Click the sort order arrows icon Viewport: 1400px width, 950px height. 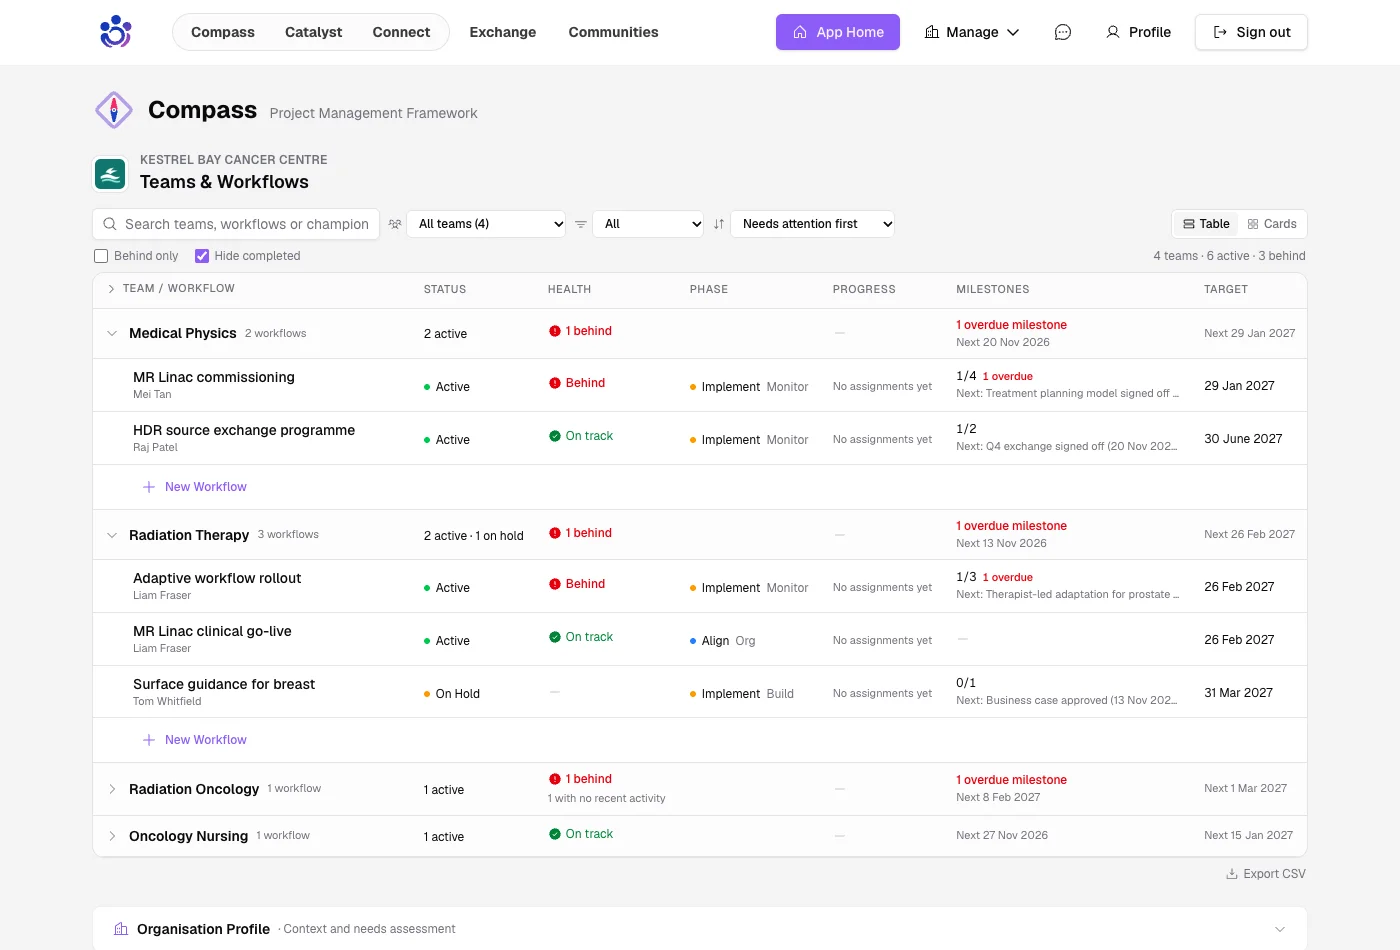coord(718,224)
